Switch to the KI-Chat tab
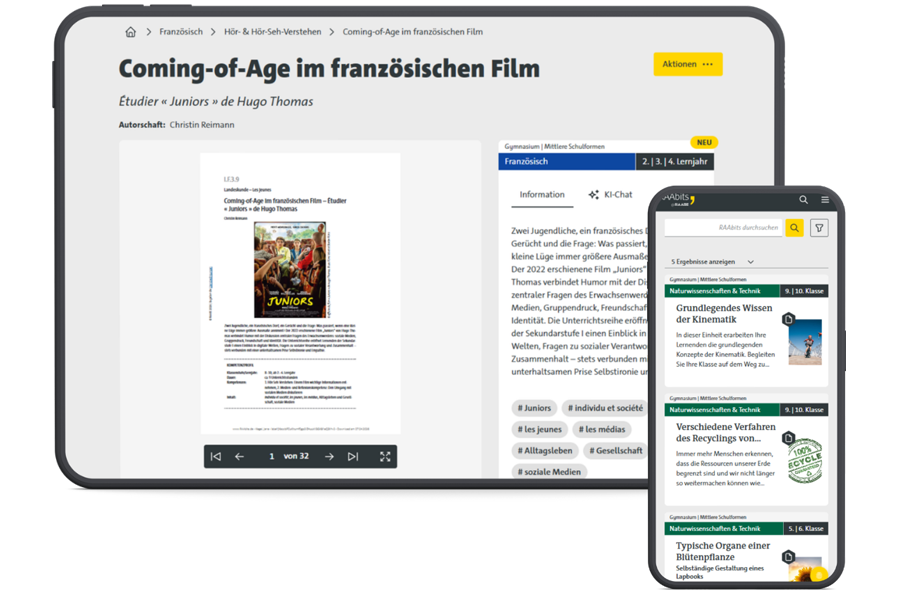 coord(611,195)
